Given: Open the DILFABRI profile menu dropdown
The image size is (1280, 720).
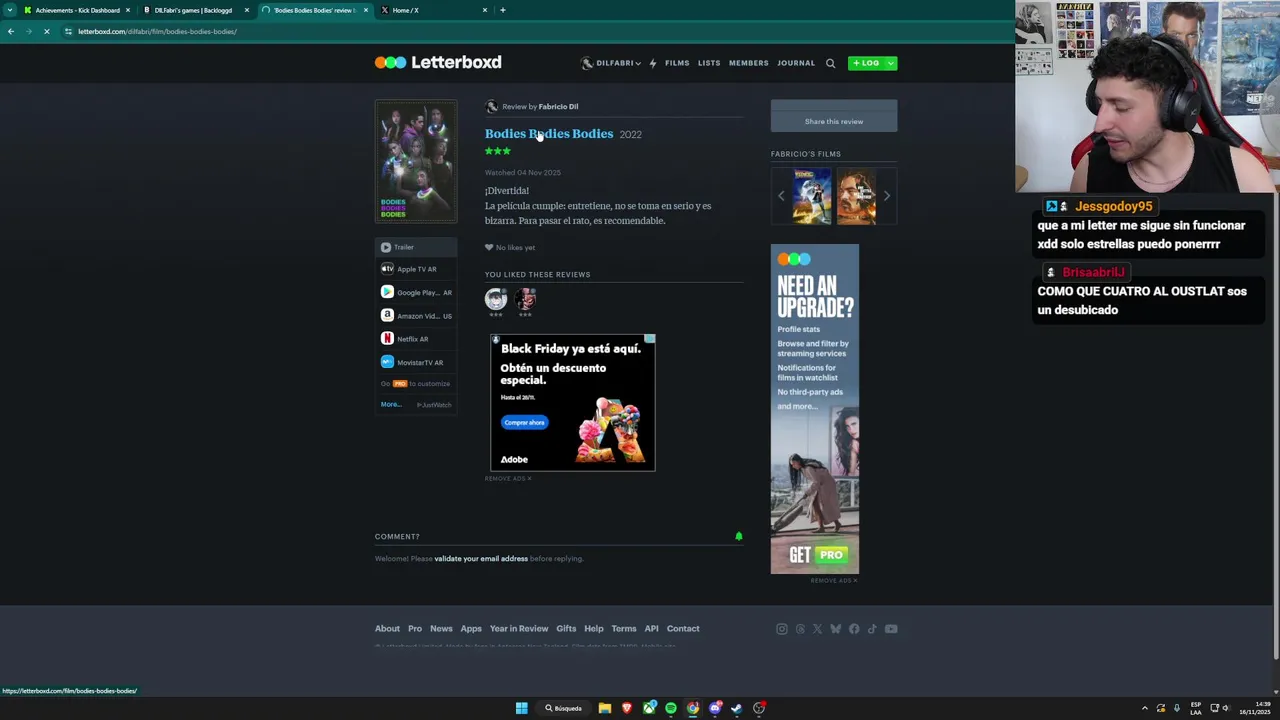Looking at the screenshot, I should click(x=611, y=63).
